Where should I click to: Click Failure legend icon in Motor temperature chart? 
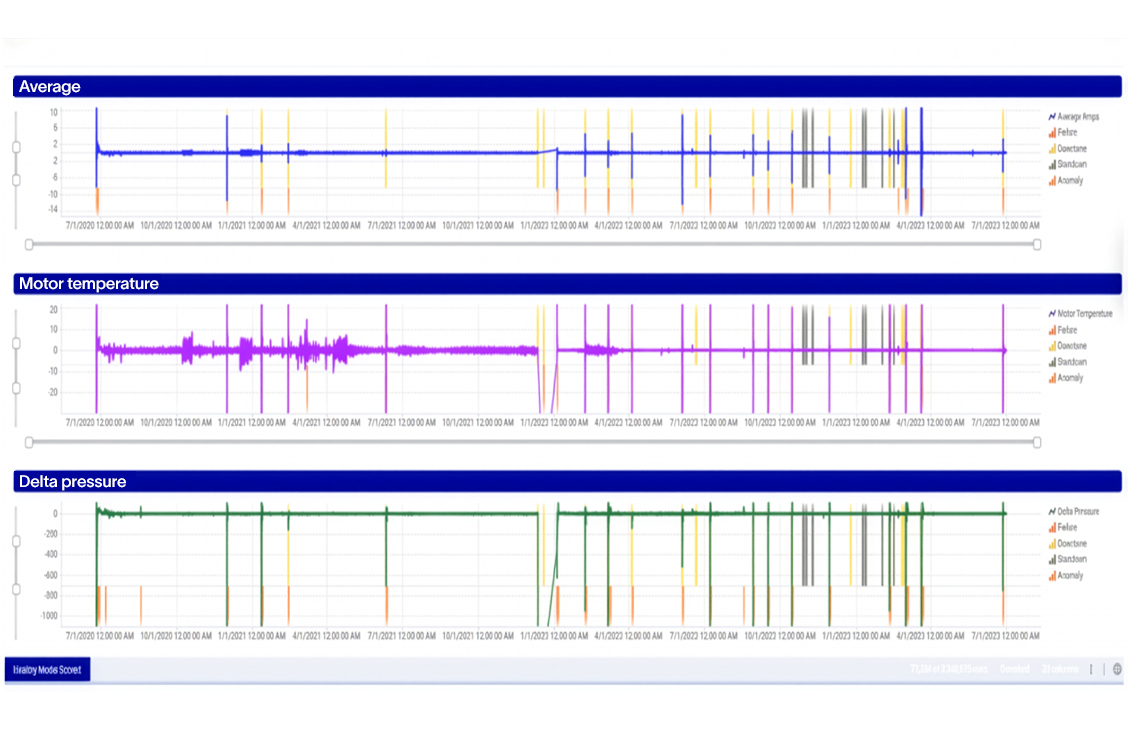click(x=1051, y=330)
